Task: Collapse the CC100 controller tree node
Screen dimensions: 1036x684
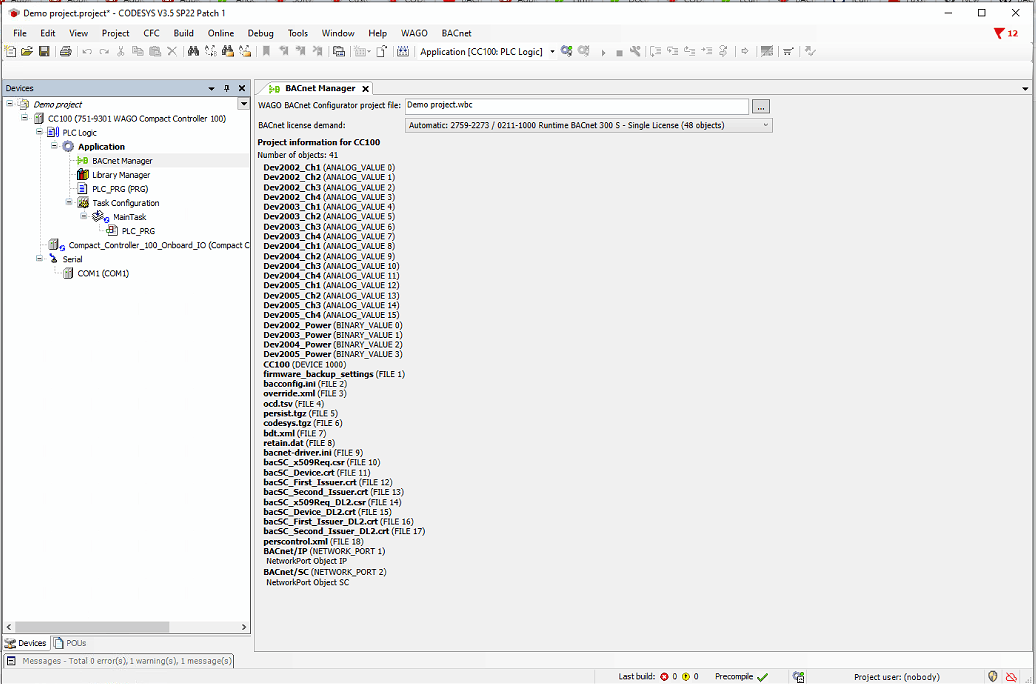Action: 25,118
